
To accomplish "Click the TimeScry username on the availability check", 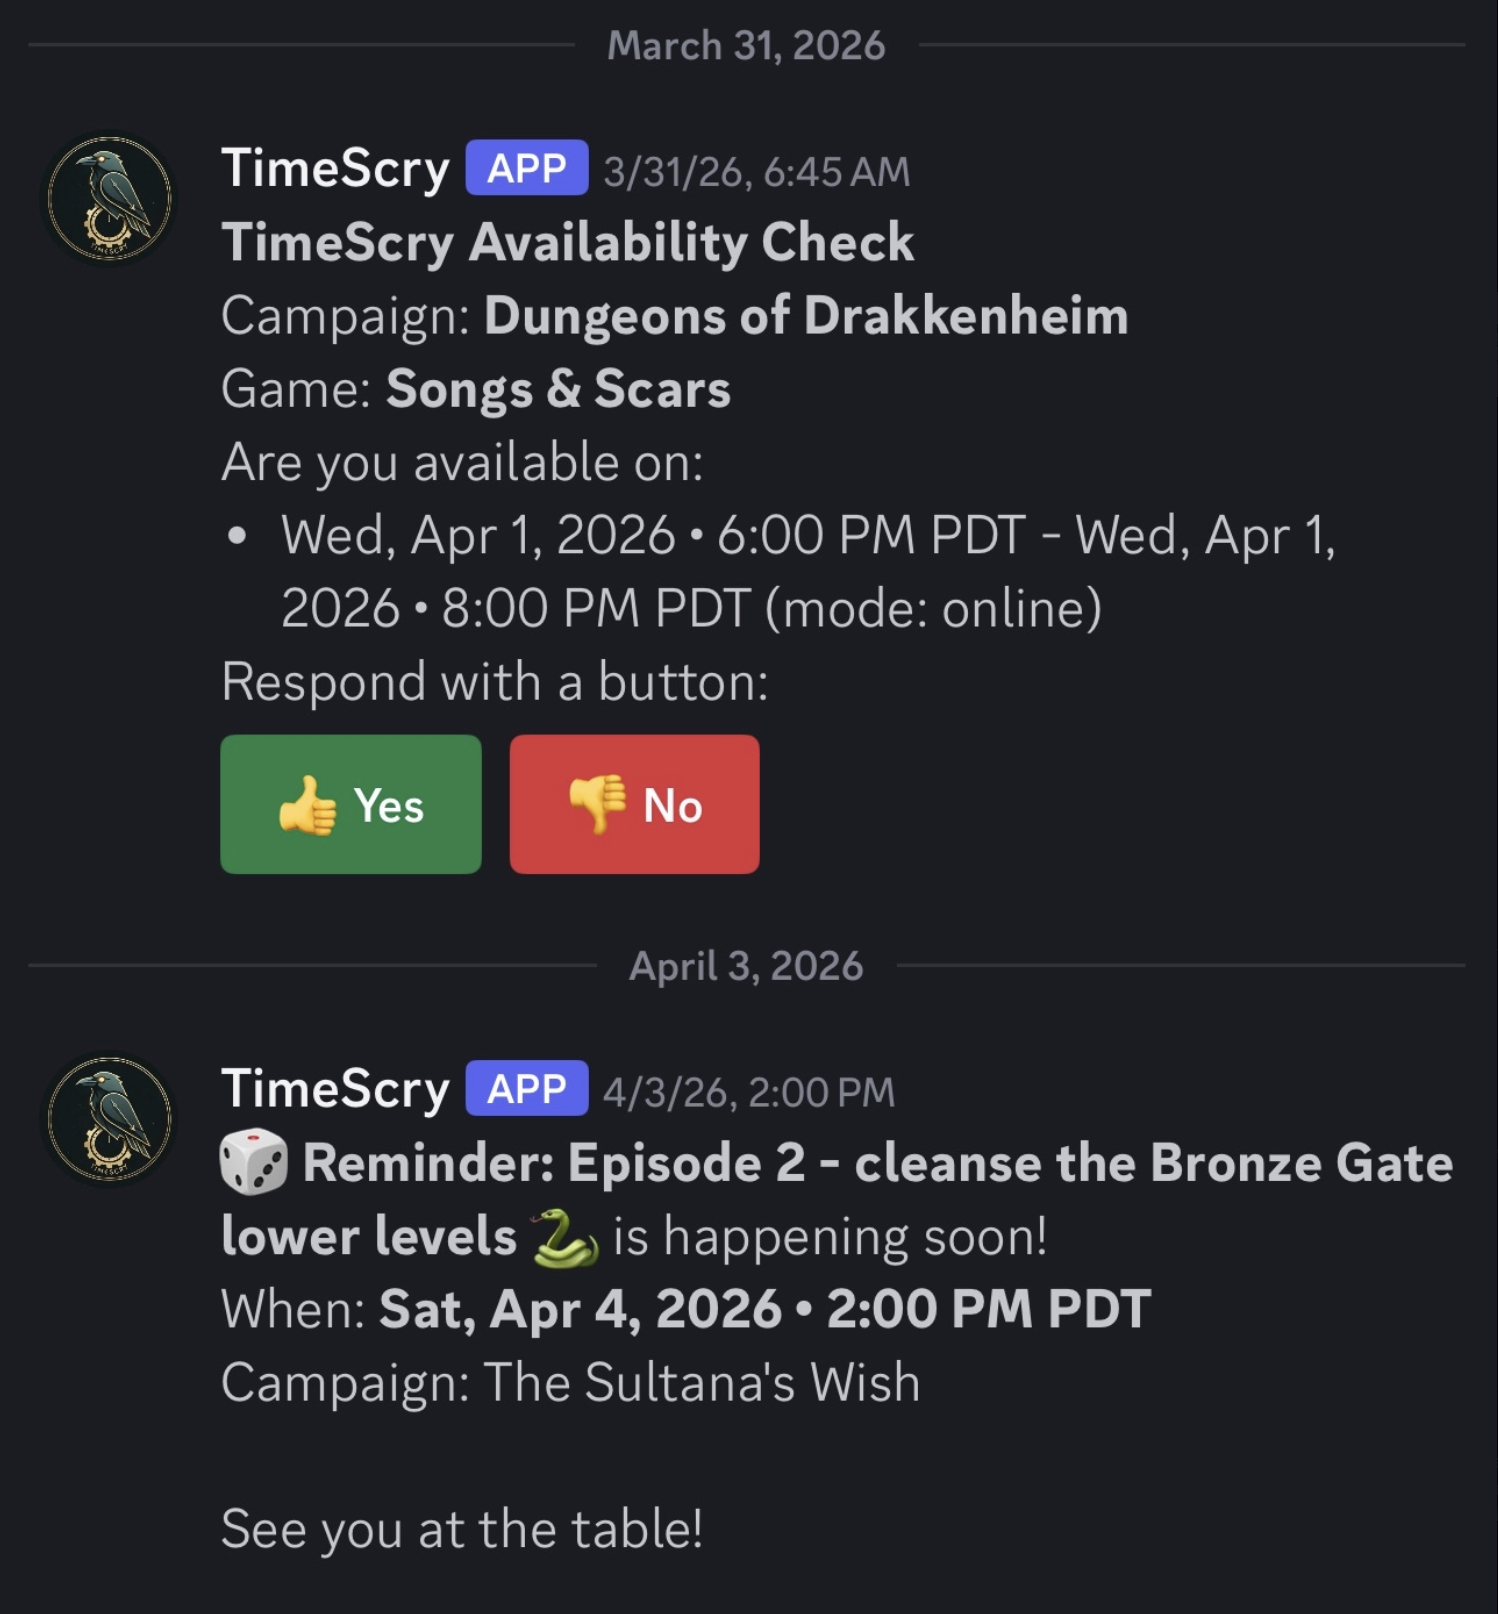I will pos(336,168).
